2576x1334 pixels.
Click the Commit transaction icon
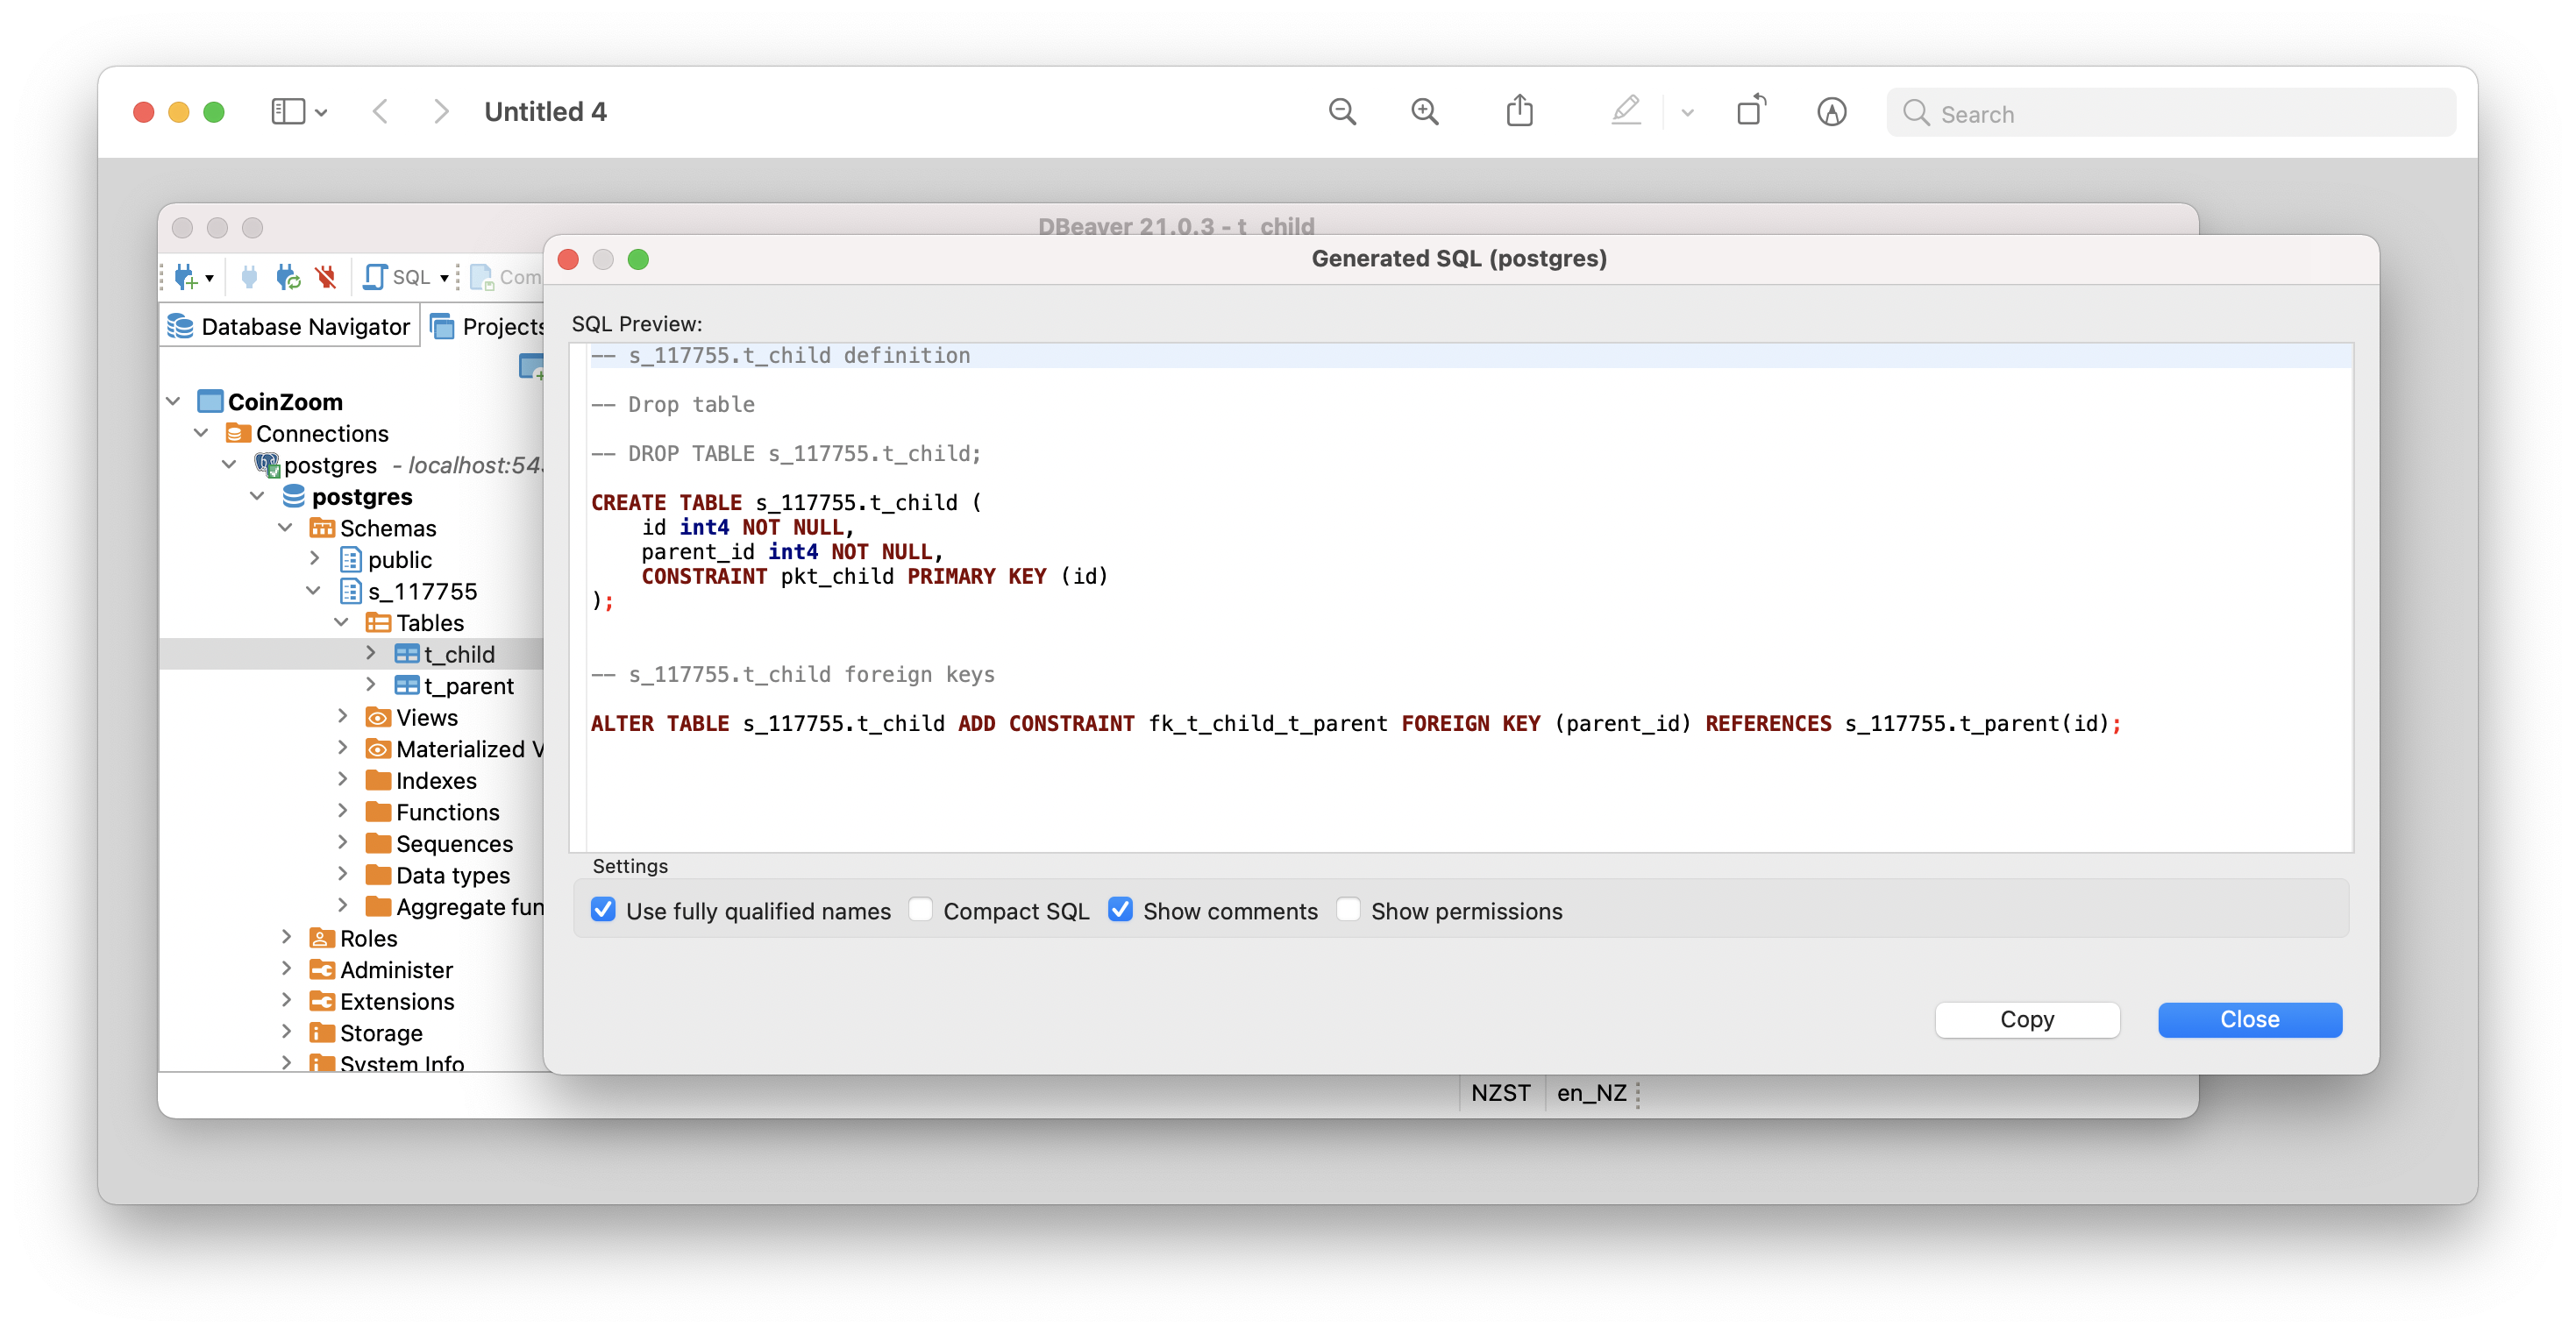482,277
